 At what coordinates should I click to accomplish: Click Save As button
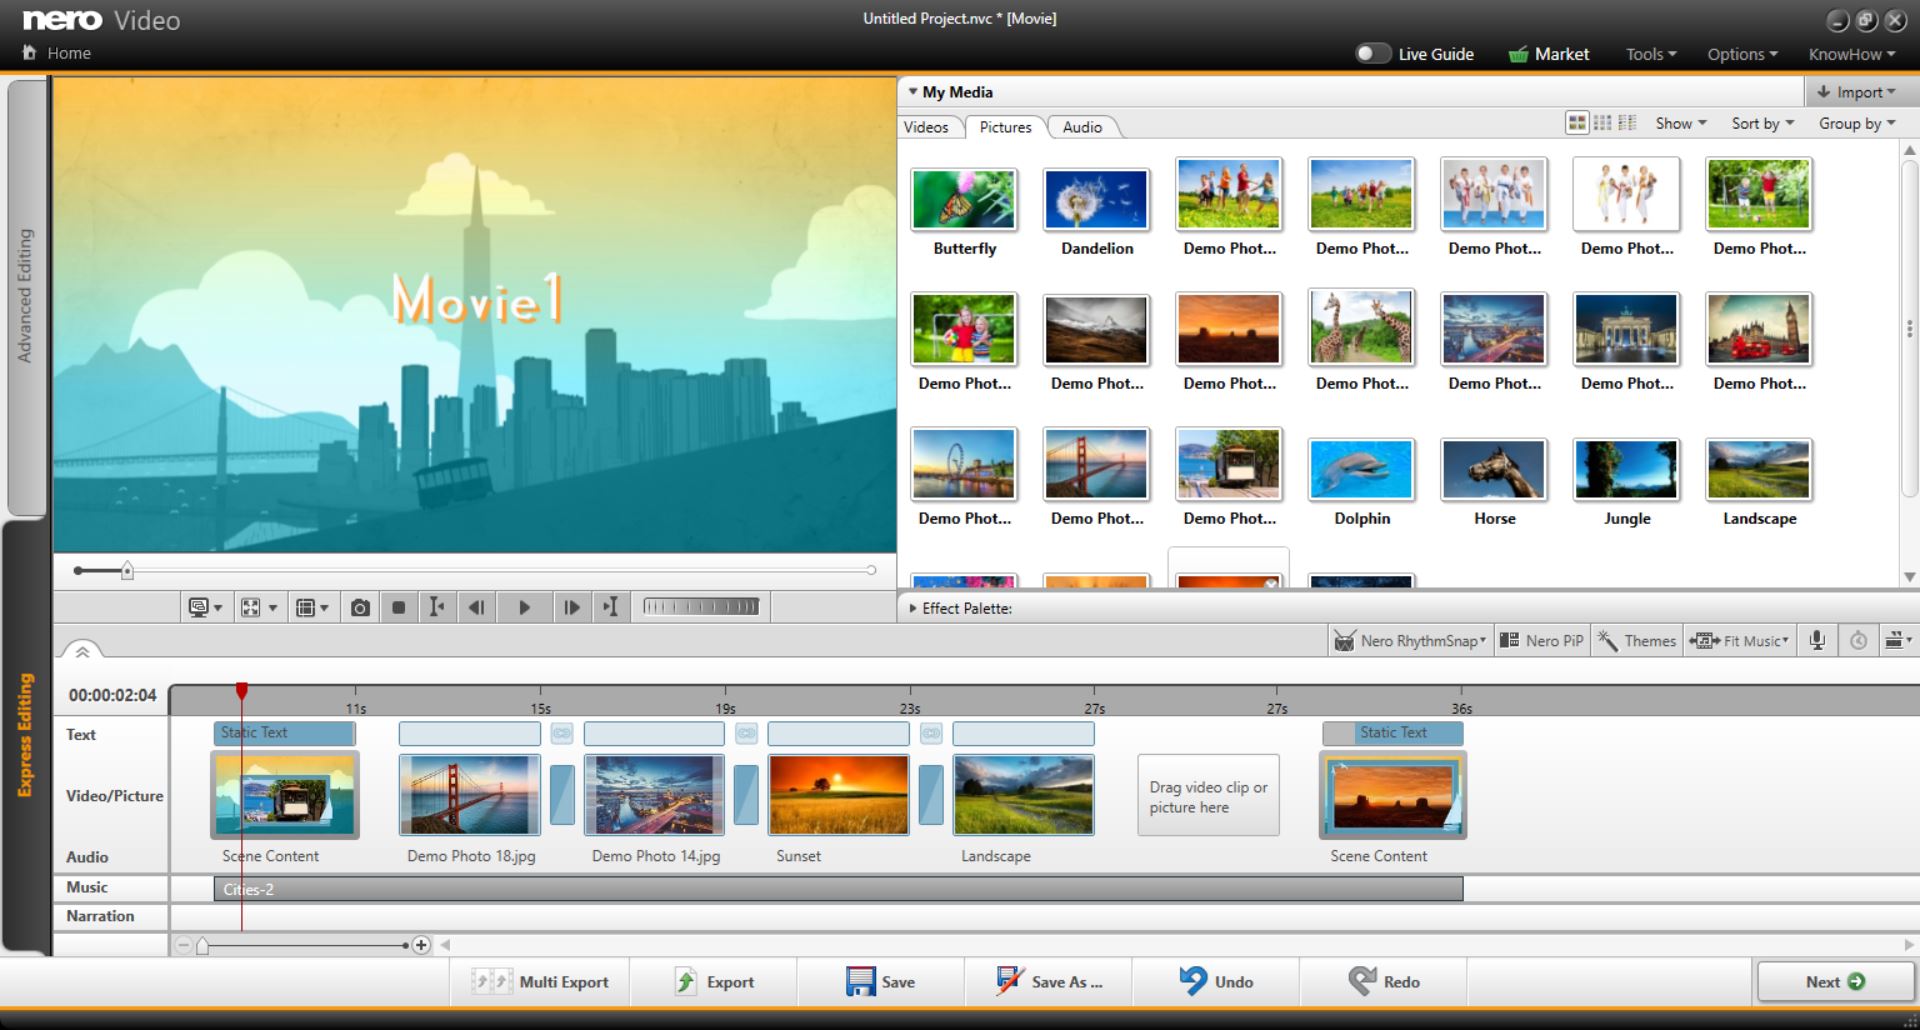coord(1049,982)
